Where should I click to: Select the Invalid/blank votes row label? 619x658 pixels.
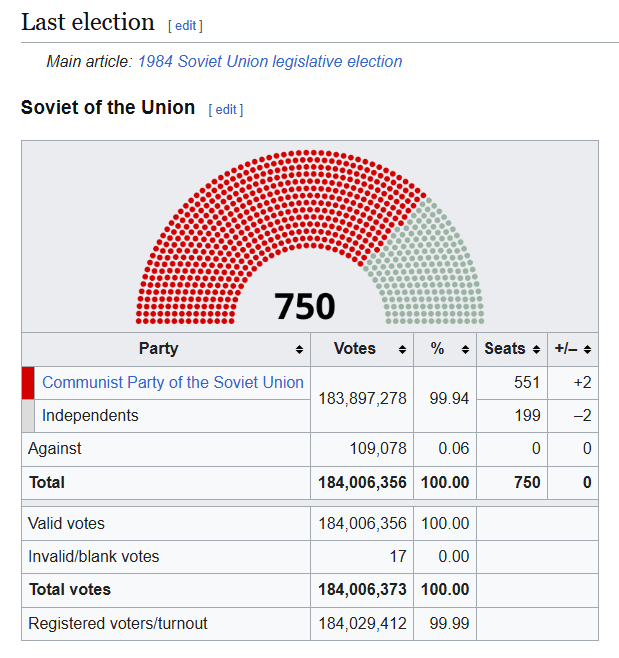pos(94,556)
